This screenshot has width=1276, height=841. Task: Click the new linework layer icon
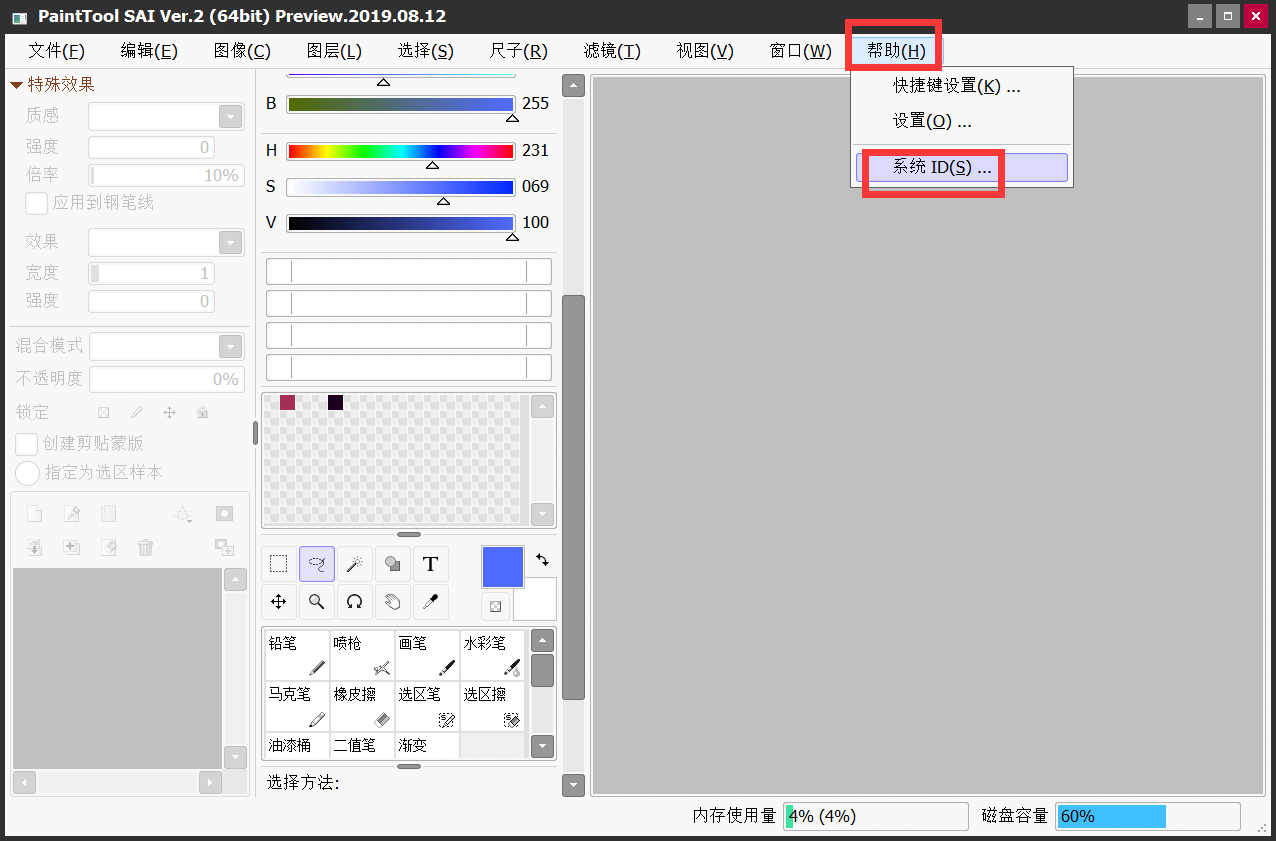[71, 514]
